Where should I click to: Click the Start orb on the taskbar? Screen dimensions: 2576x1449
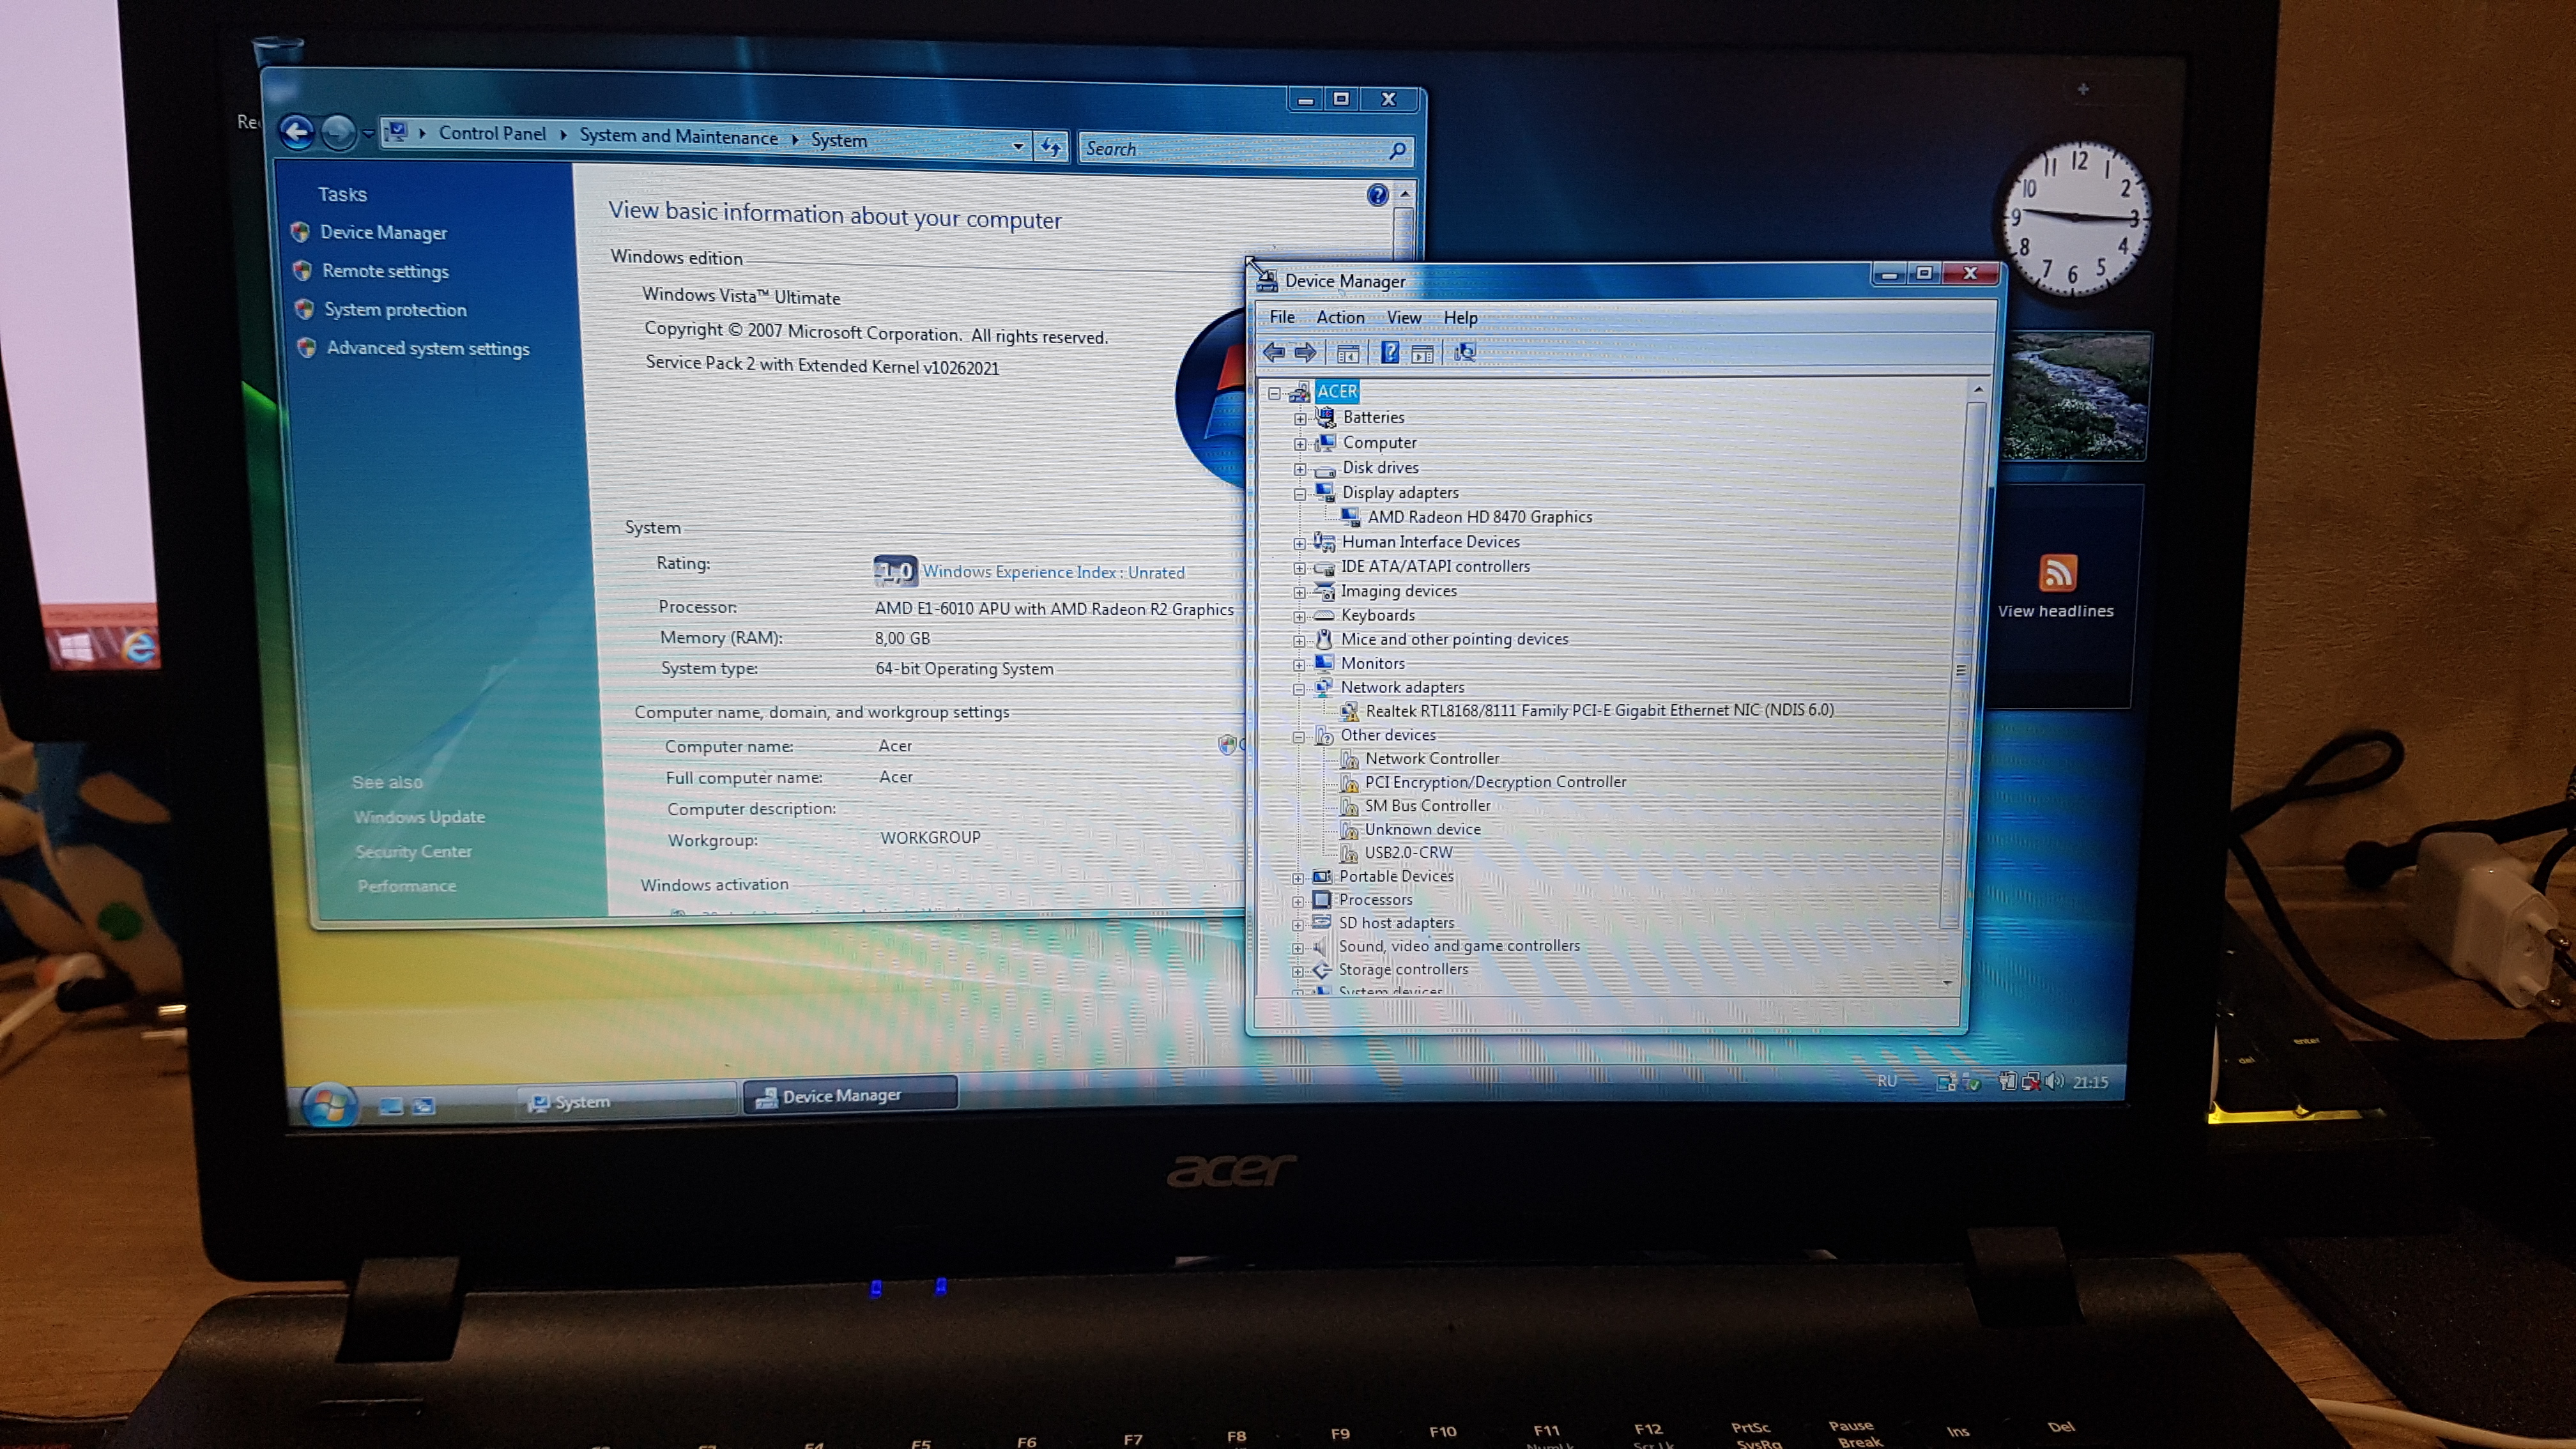(x=329, y=1104)
